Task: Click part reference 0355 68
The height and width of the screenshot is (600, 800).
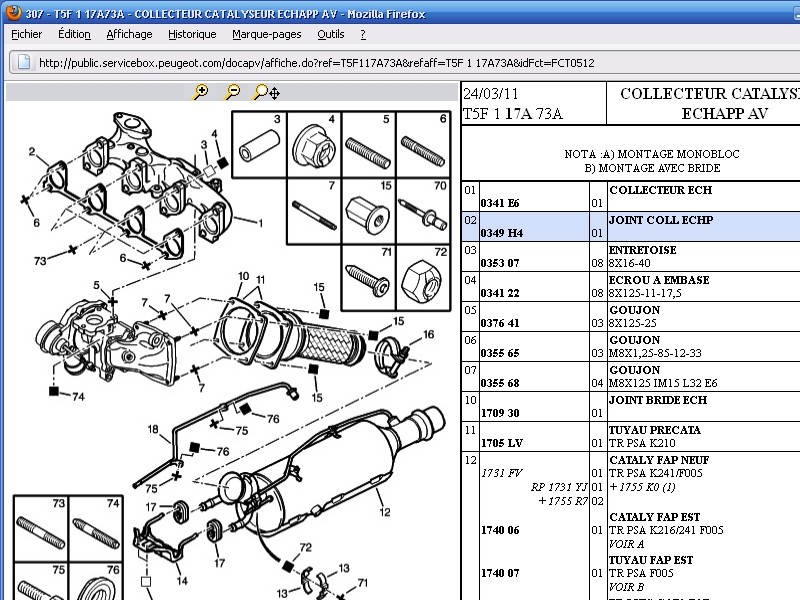Action: pyautogui.click(x=500, y=383)
